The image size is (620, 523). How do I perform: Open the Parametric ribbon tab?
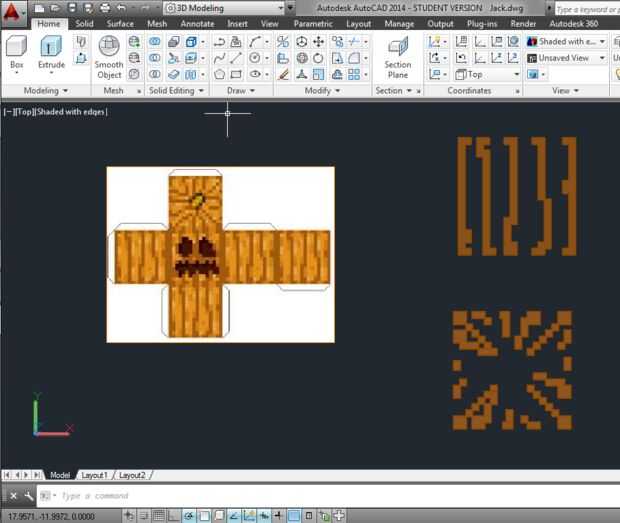coord(313,24)
